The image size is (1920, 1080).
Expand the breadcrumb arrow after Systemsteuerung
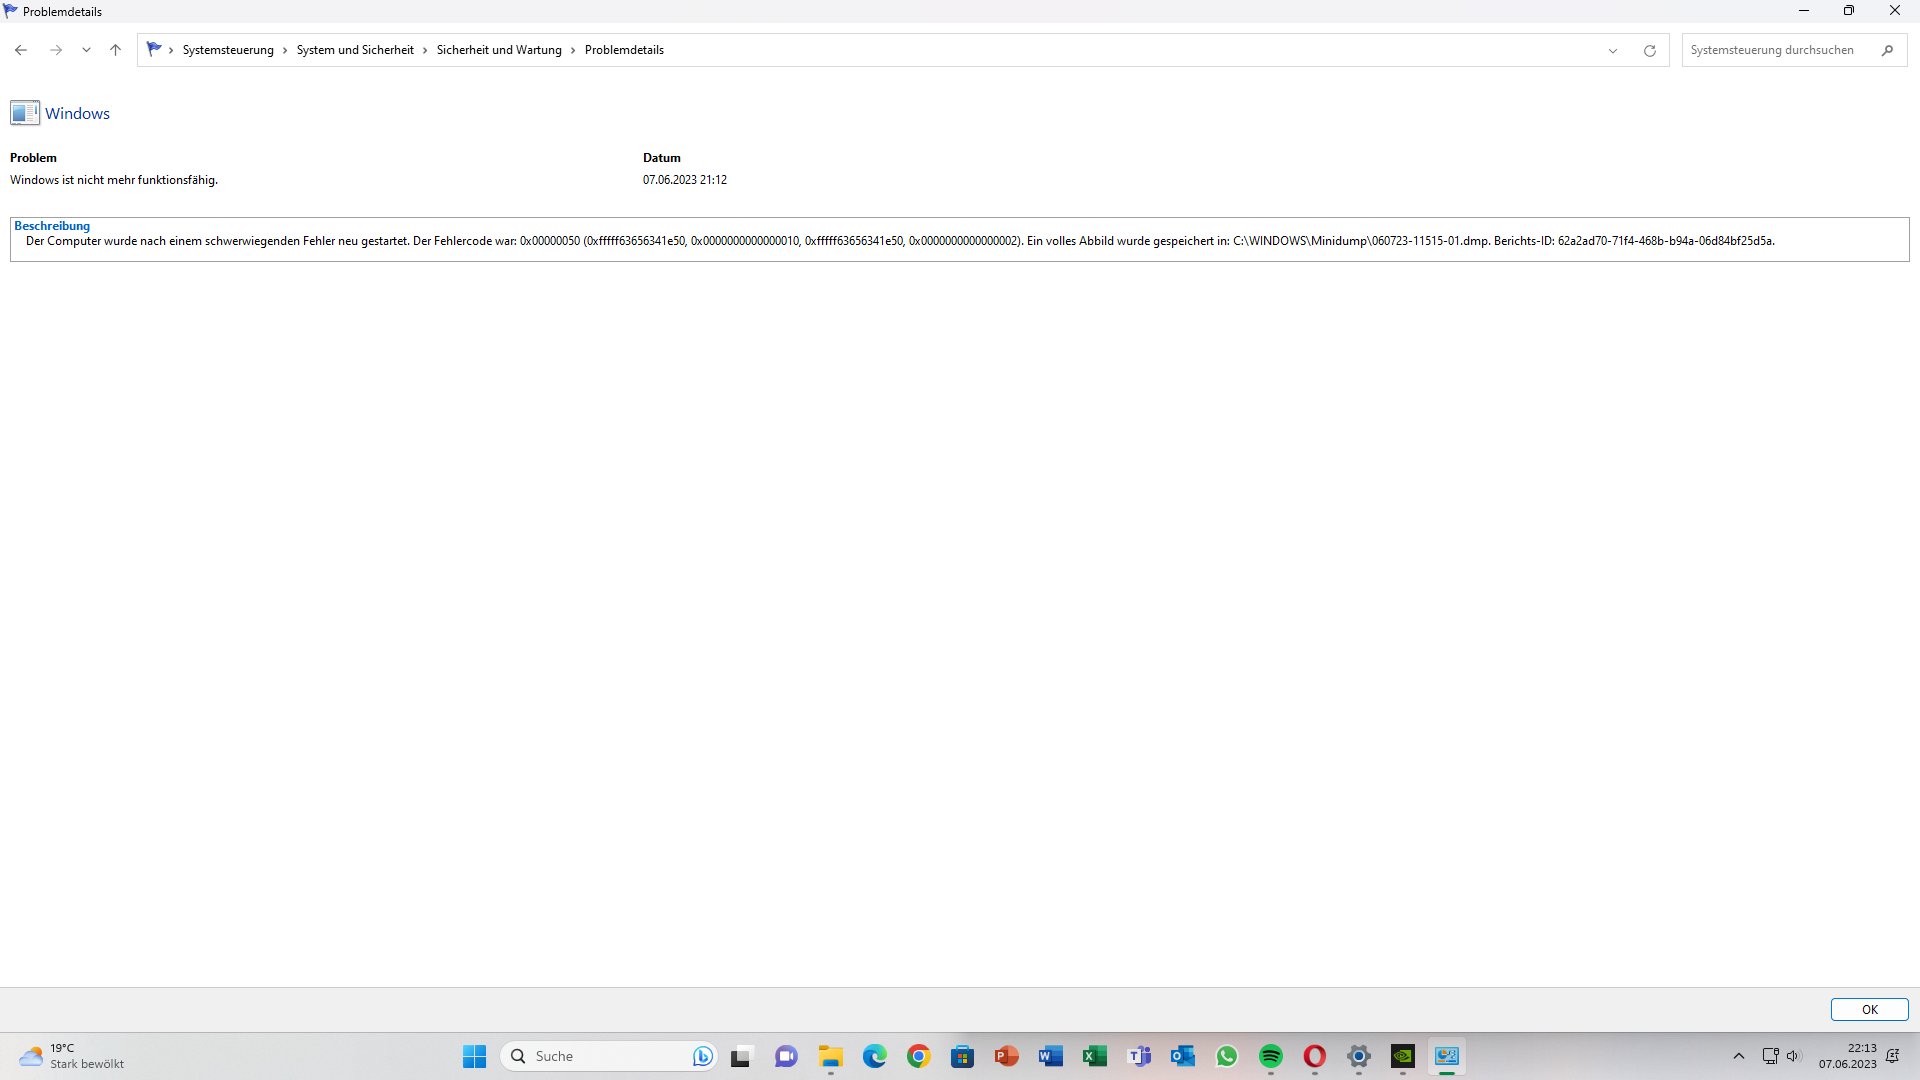click(285, 49)
